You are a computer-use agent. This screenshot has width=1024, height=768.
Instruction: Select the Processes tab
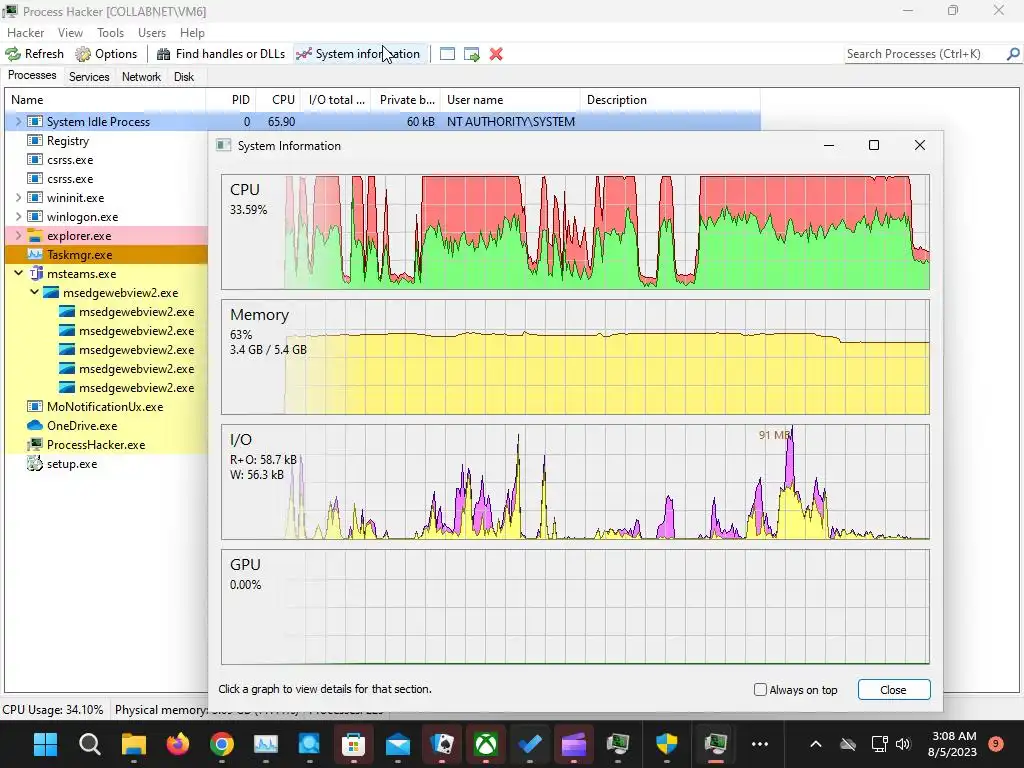coord(32,75)
